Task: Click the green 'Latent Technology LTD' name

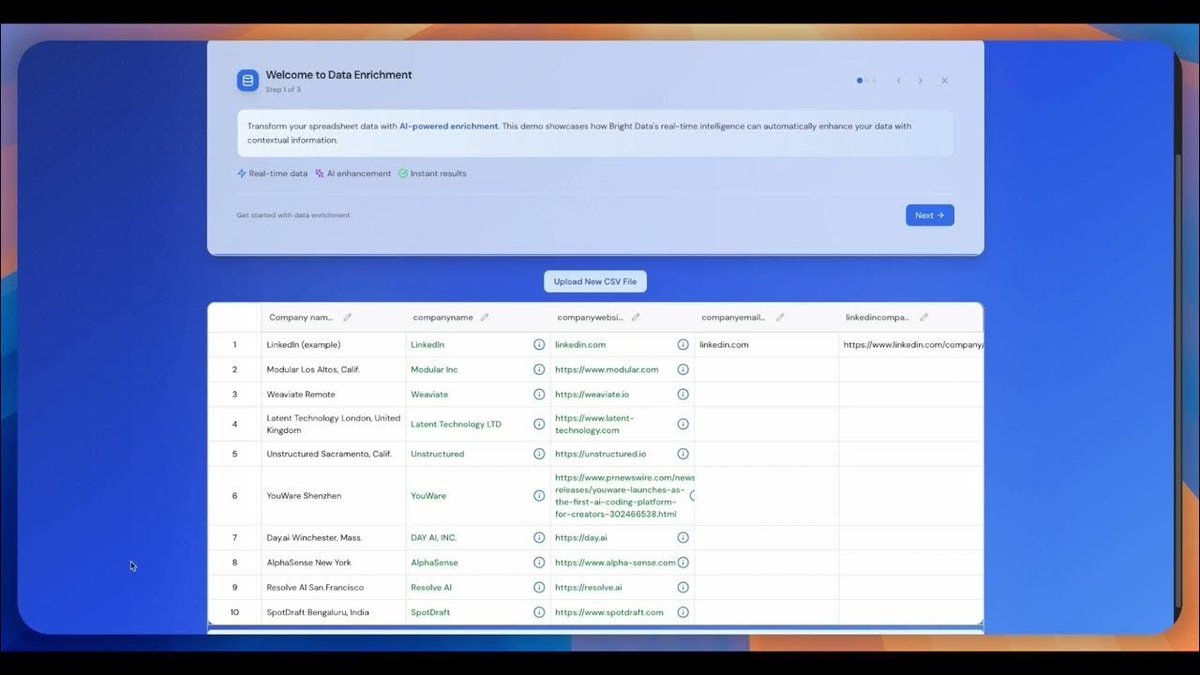Action: pos(456,424)
